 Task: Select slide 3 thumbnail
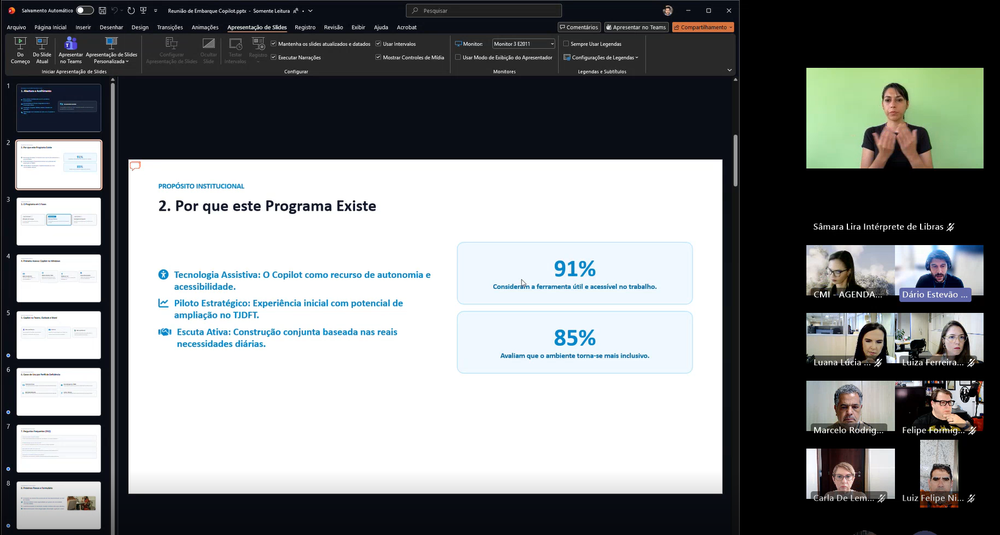click(59, 221)
